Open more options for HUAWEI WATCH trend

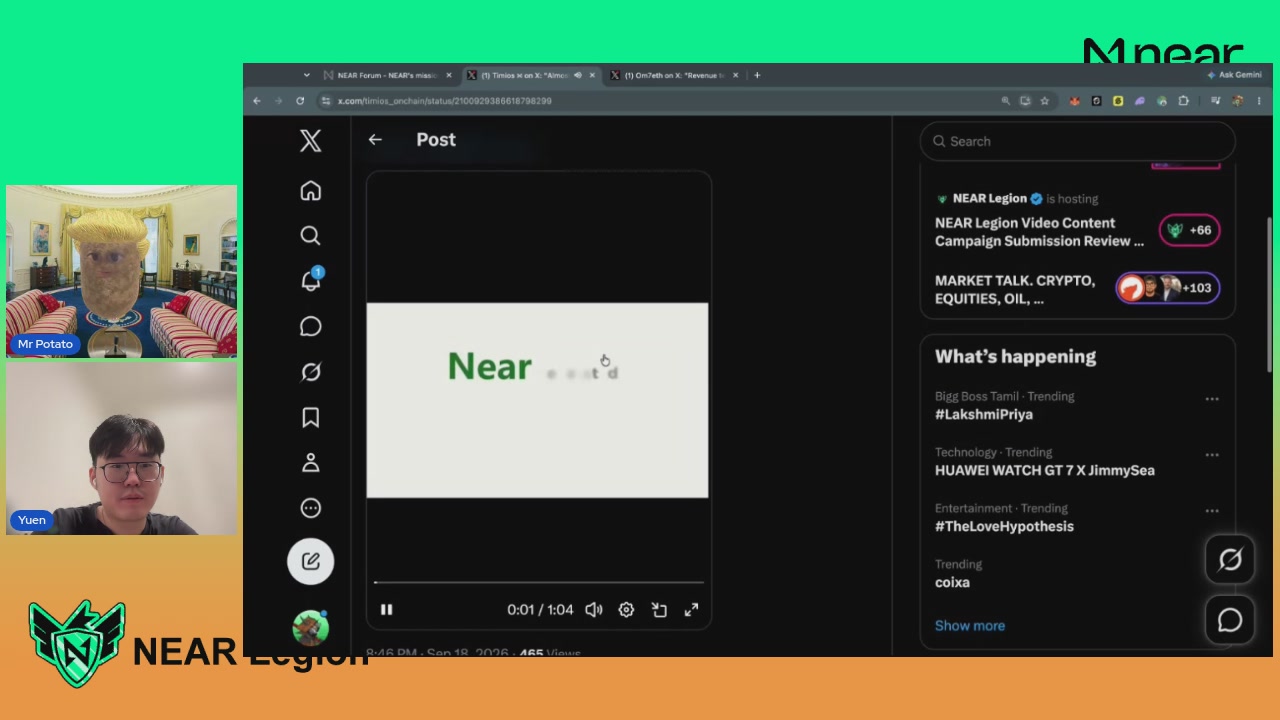point(1212,455)
